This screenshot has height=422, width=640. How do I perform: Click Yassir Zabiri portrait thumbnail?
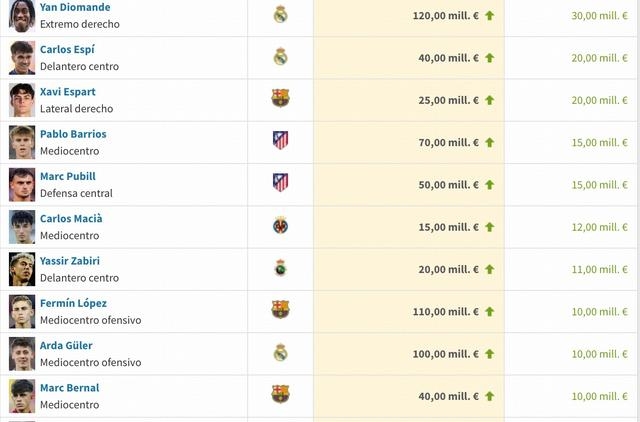[x=22, y=269]
